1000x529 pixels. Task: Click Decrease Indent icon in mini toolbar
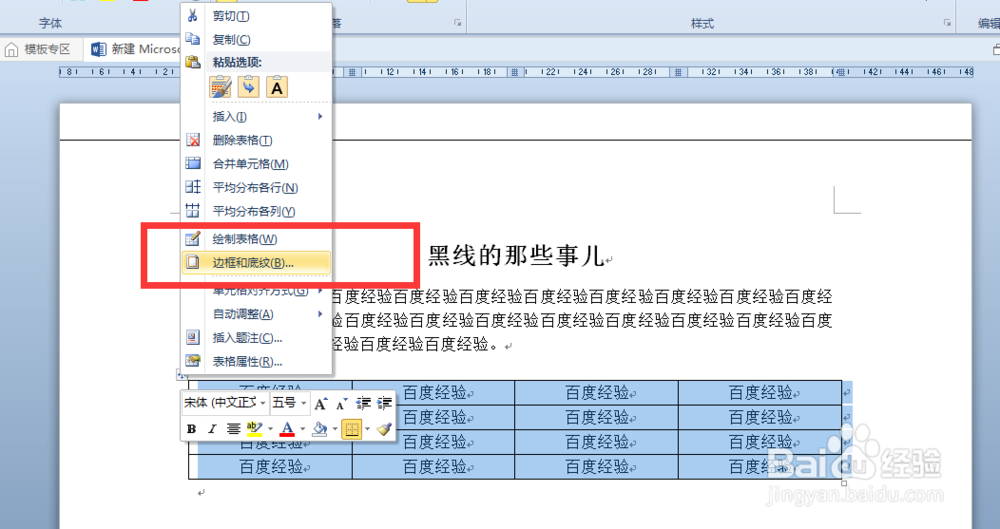(x=364, y=403)
